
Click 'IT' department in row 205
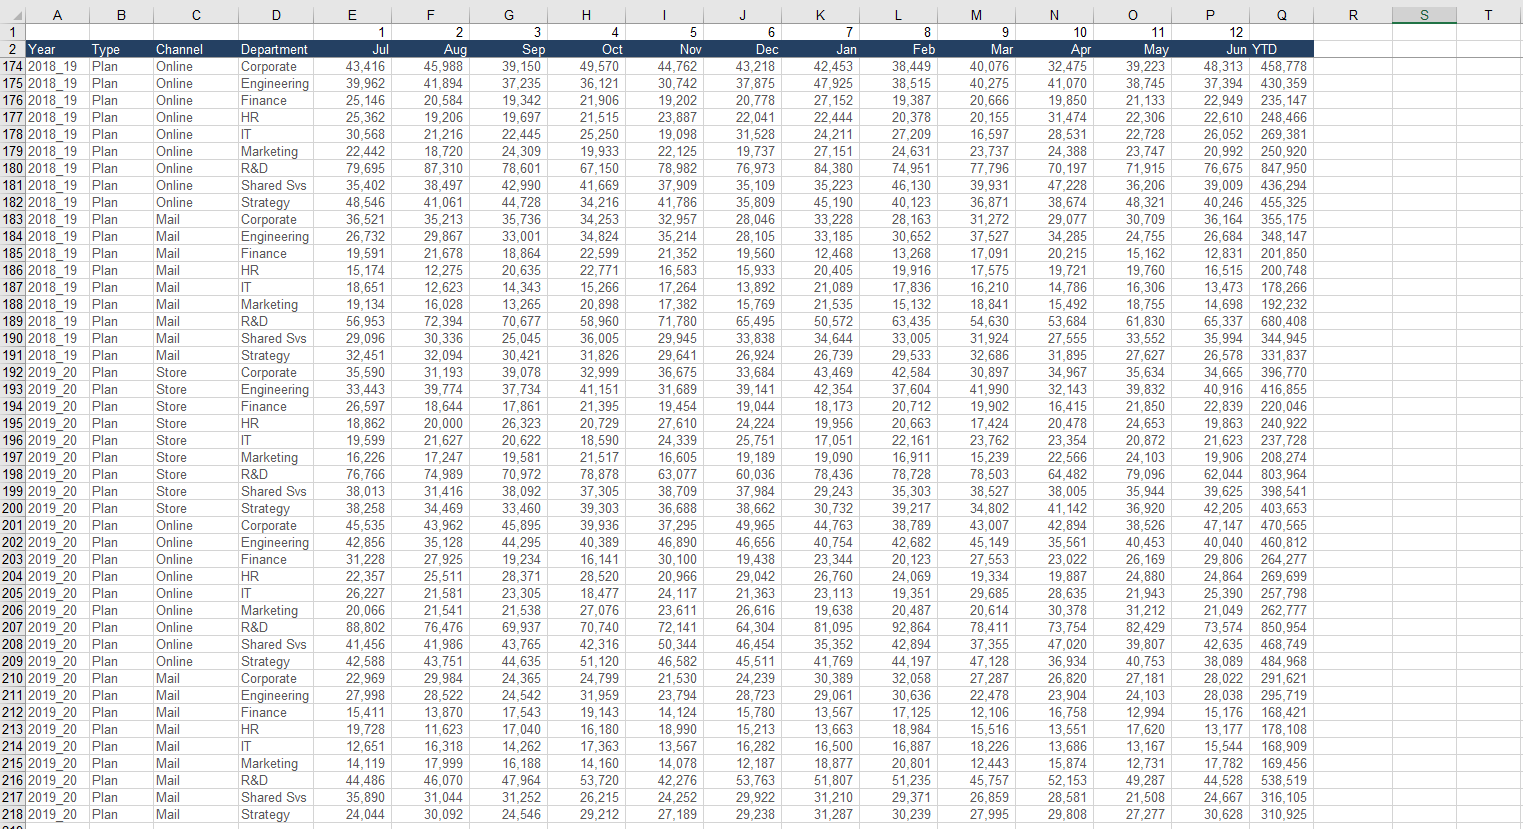click(x=276, y=593)
